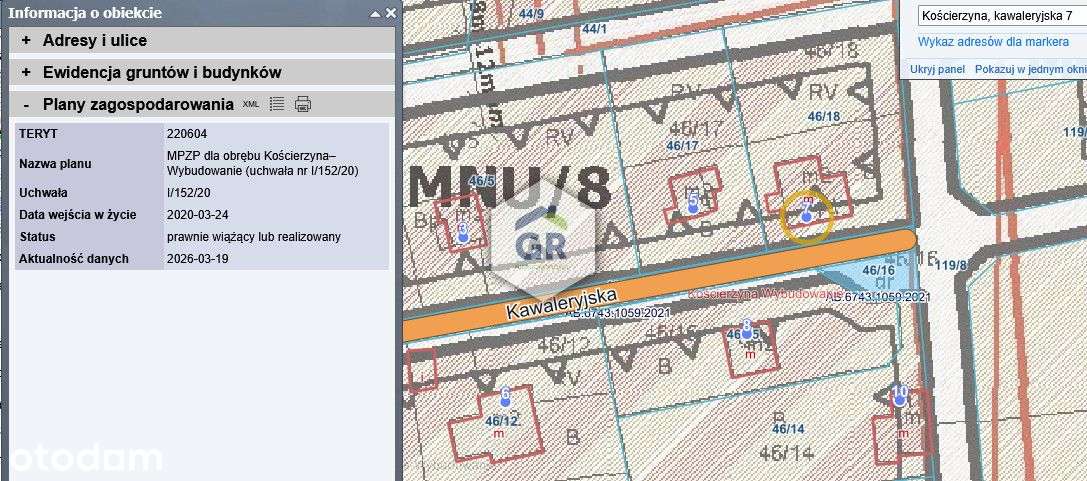Click Pokazuj w jednym oknie link
The width and height of the screenshot is (1087, 481).
tap(1030, 69)
